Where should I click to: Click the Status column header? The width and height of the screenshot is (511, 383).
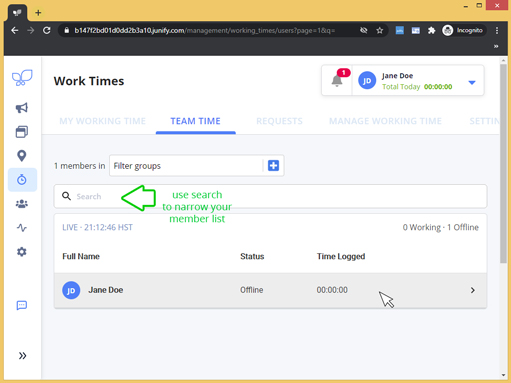pyautogui.click(x=252, y=256)
